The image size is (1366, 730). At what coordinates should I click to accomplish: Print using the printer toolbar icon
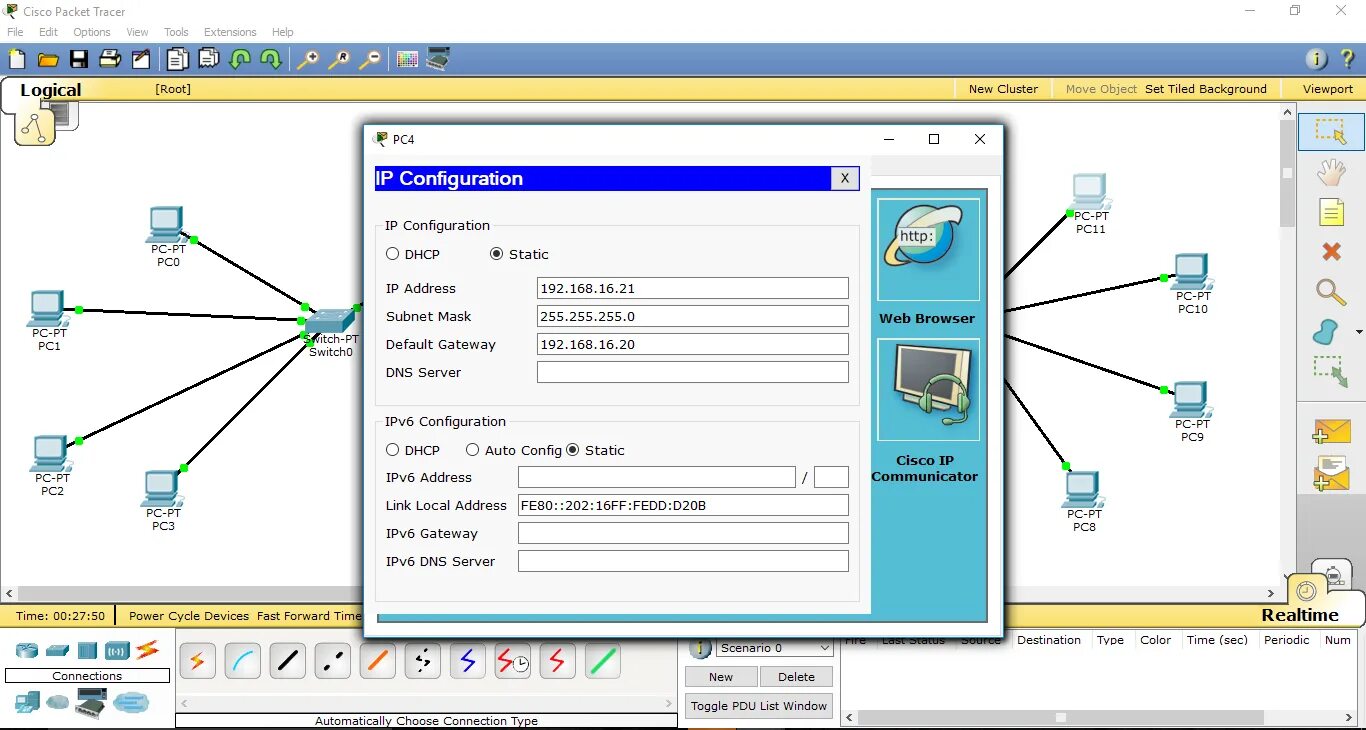click(110, 60)
